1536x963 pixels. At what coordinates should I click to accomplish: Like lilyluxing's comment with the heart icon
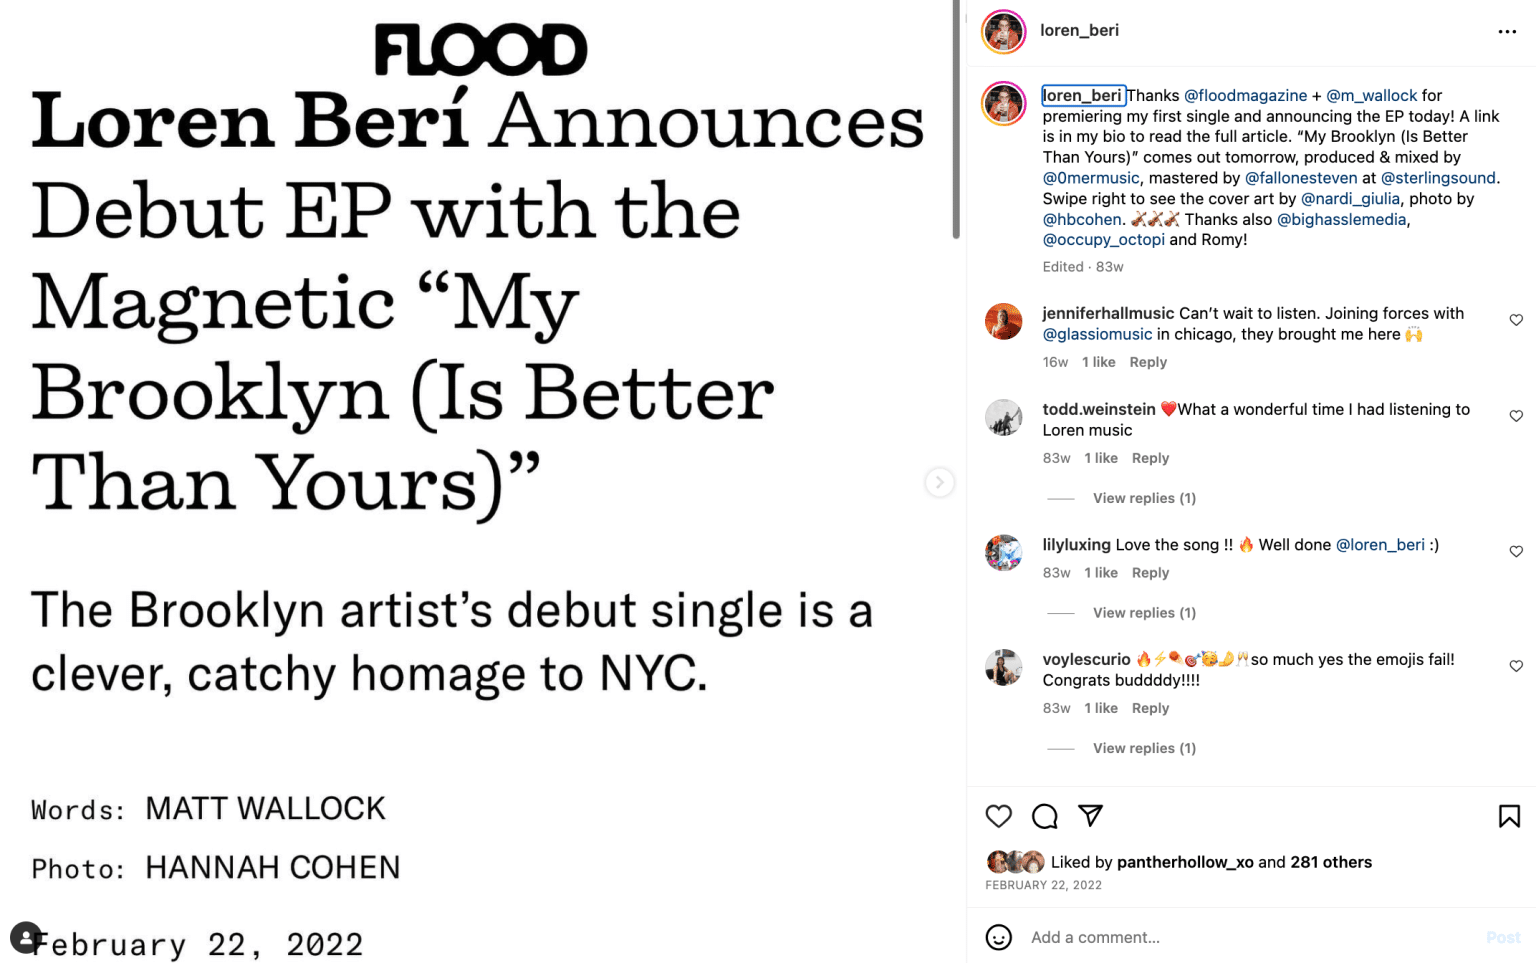(1516, 551)
